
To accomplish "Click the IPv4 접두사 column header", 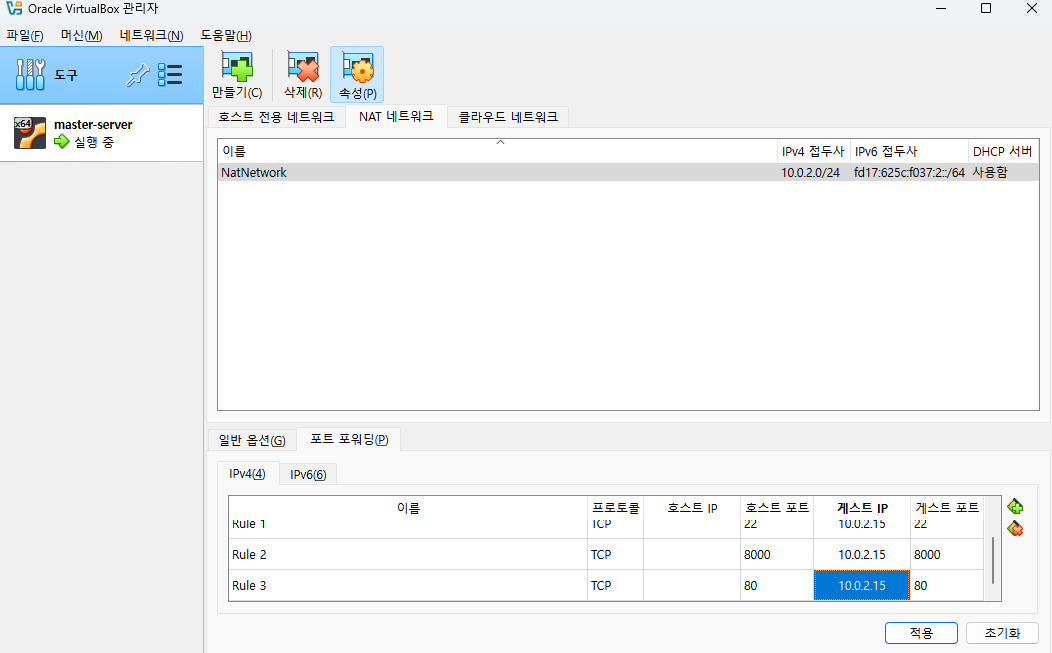I will click(813, 151).
